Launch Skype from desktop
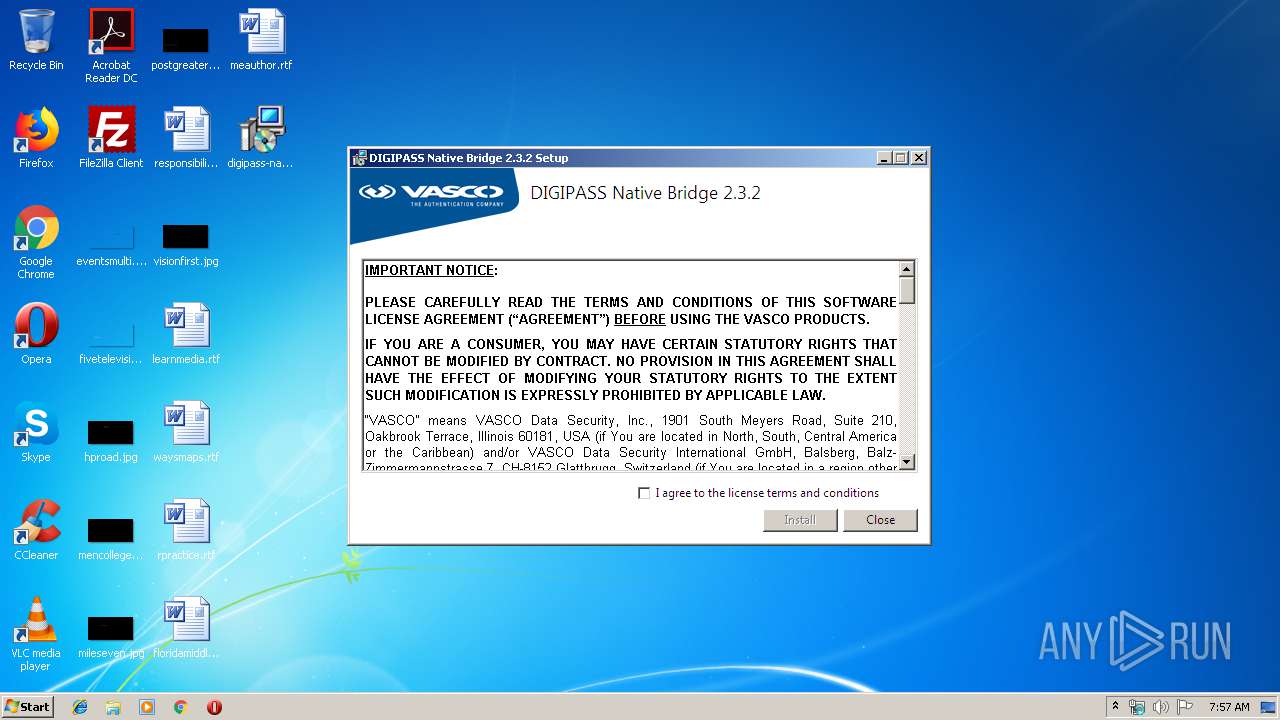1280x720 pixels. [36, 432]
